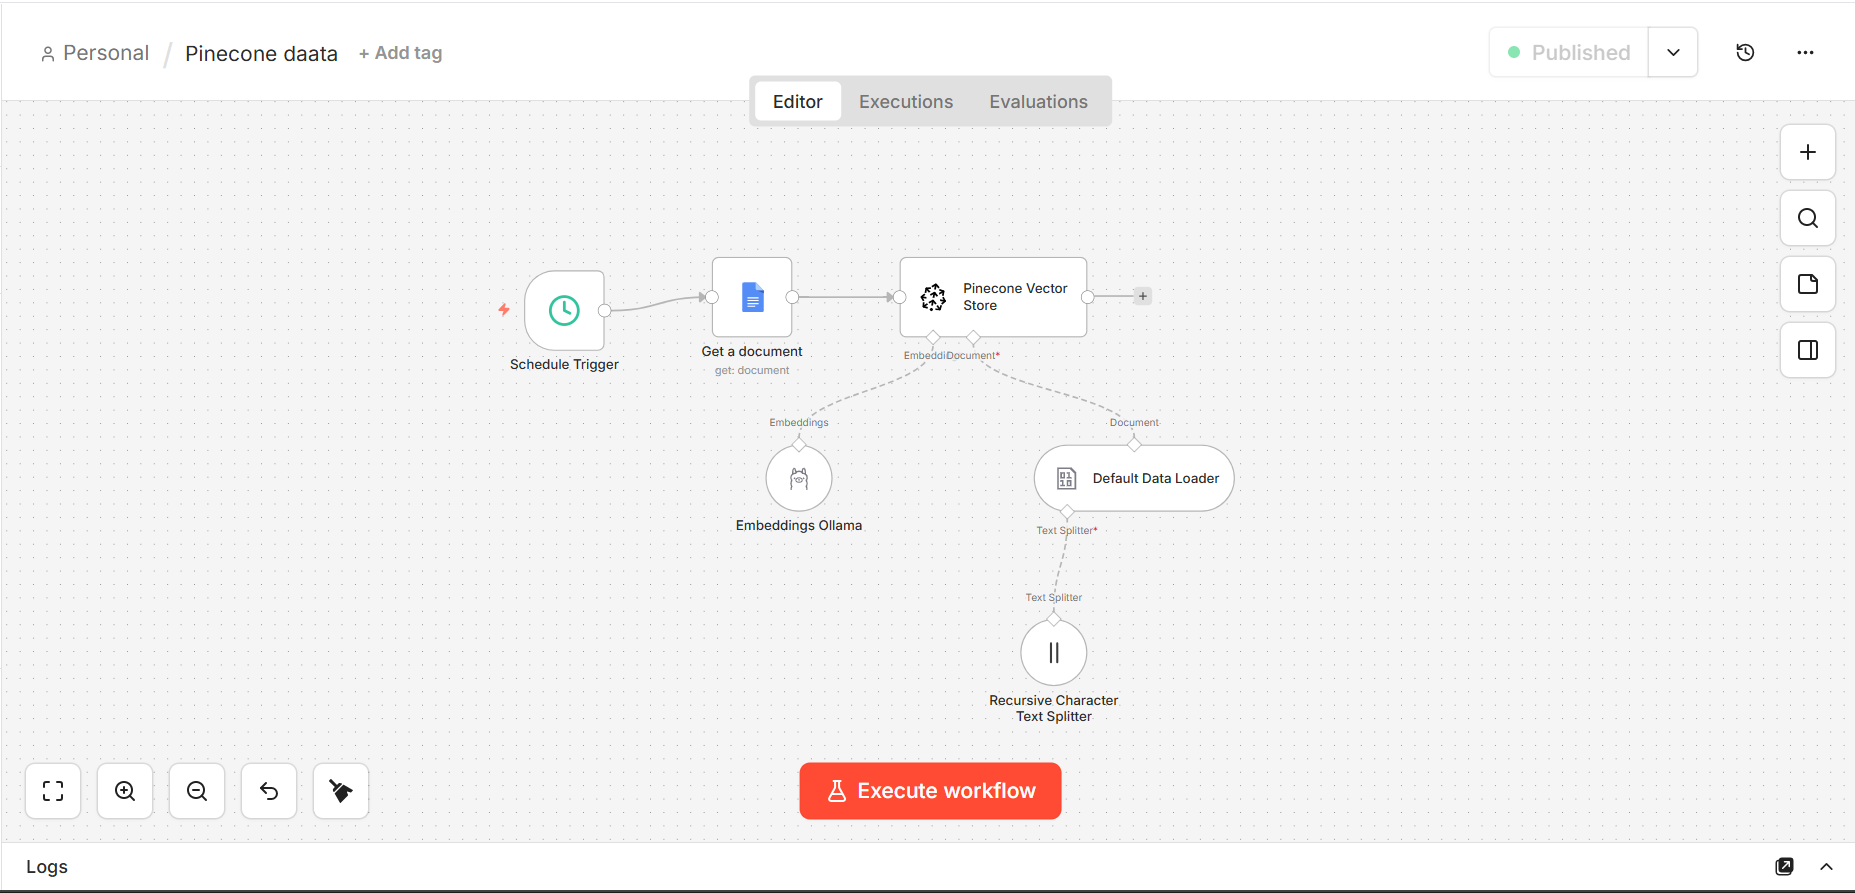Click the Published status button
The width and height of the screenshot is (1855, 893).
(1569, 52)
